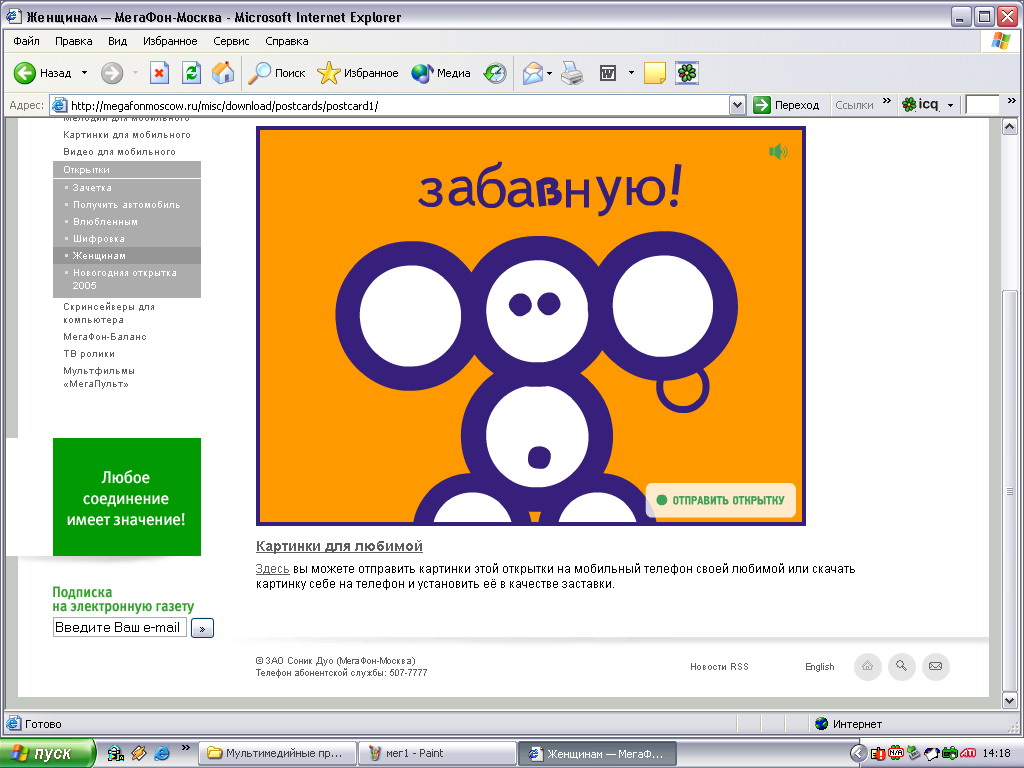
Task: Click the round envelope icon in footer
Action: (935, 667)
